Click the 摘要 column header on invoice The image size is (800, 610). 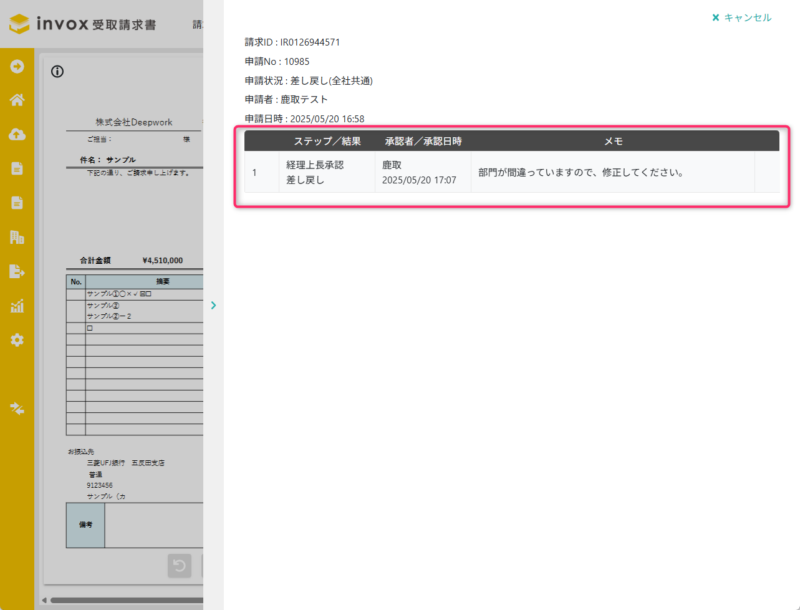point(162,282)
